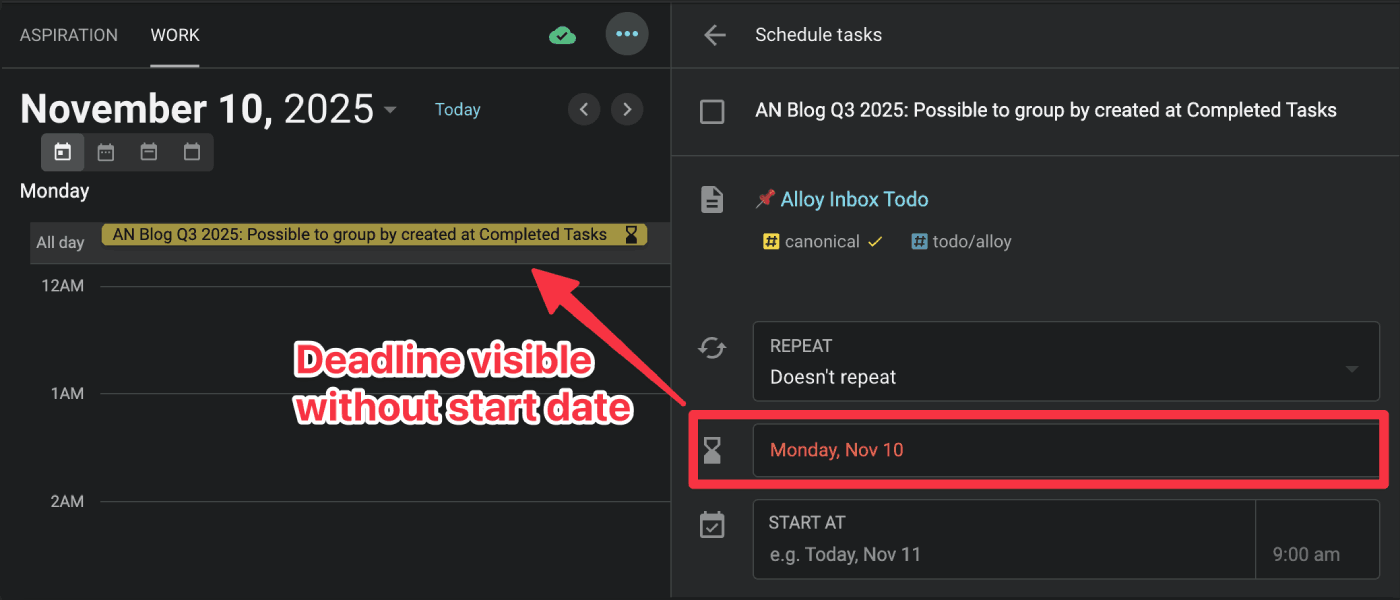This screenshot has height=600, width=1400.
Task: Select the blank calendar view icon
Action: click(192, 152)
